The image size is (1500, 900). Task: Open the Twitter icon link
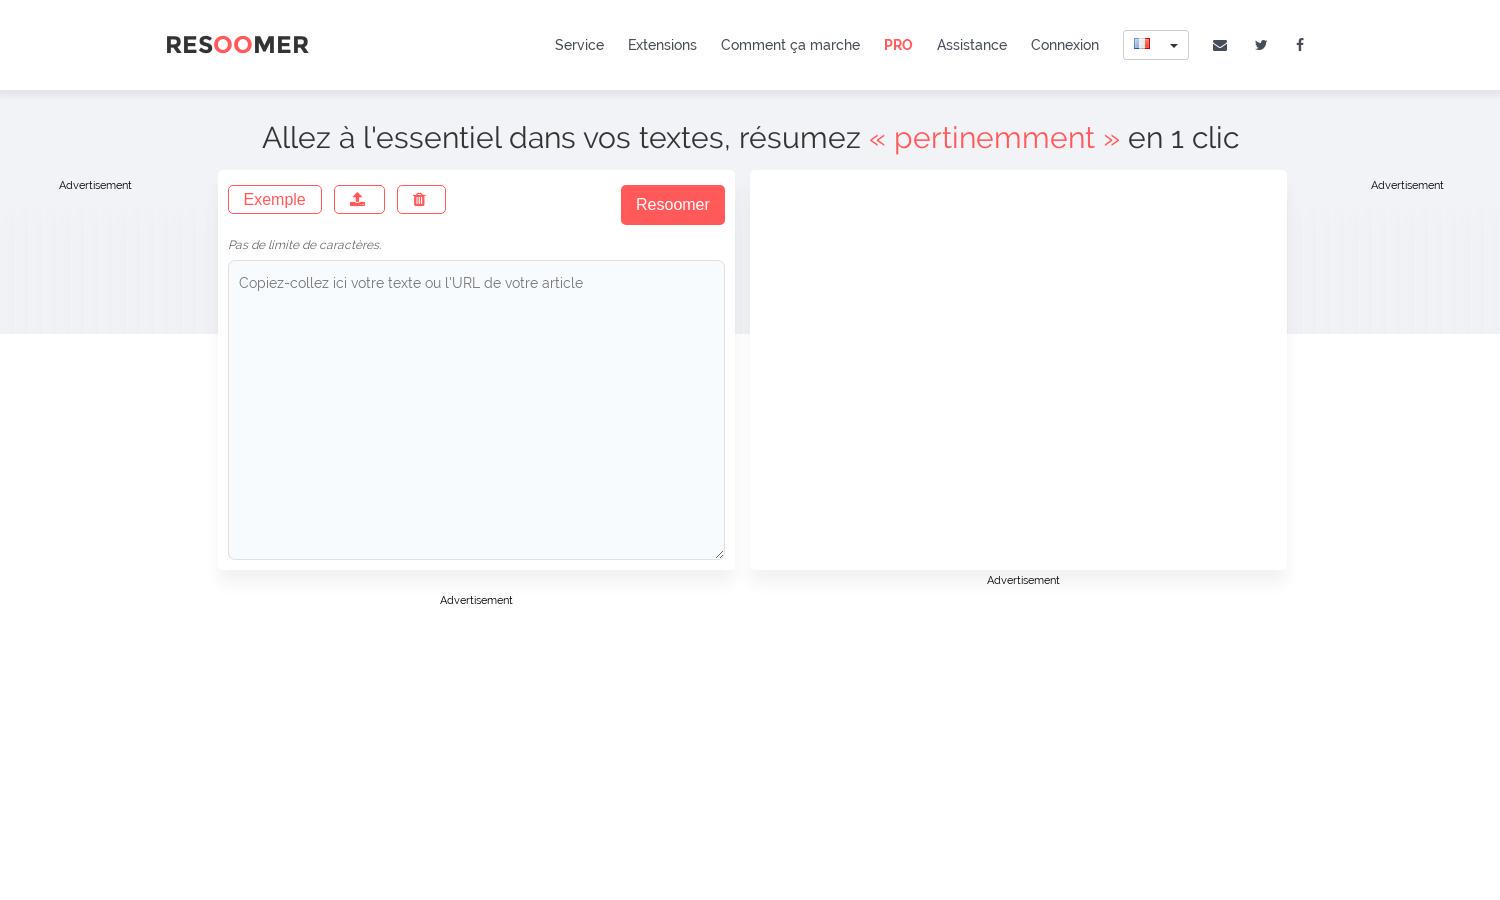1261,45
